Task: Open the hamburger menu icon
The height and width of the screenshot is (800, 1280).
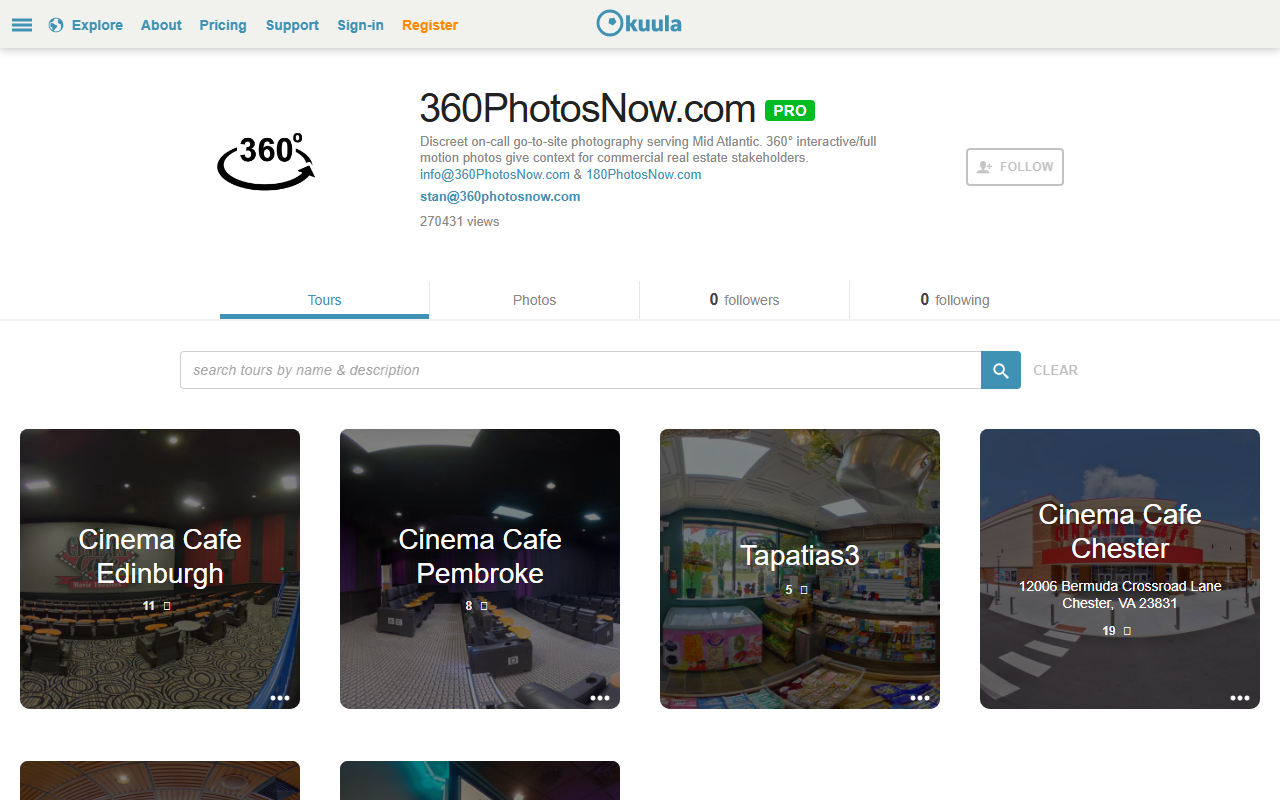Action: tap(22, 25)
